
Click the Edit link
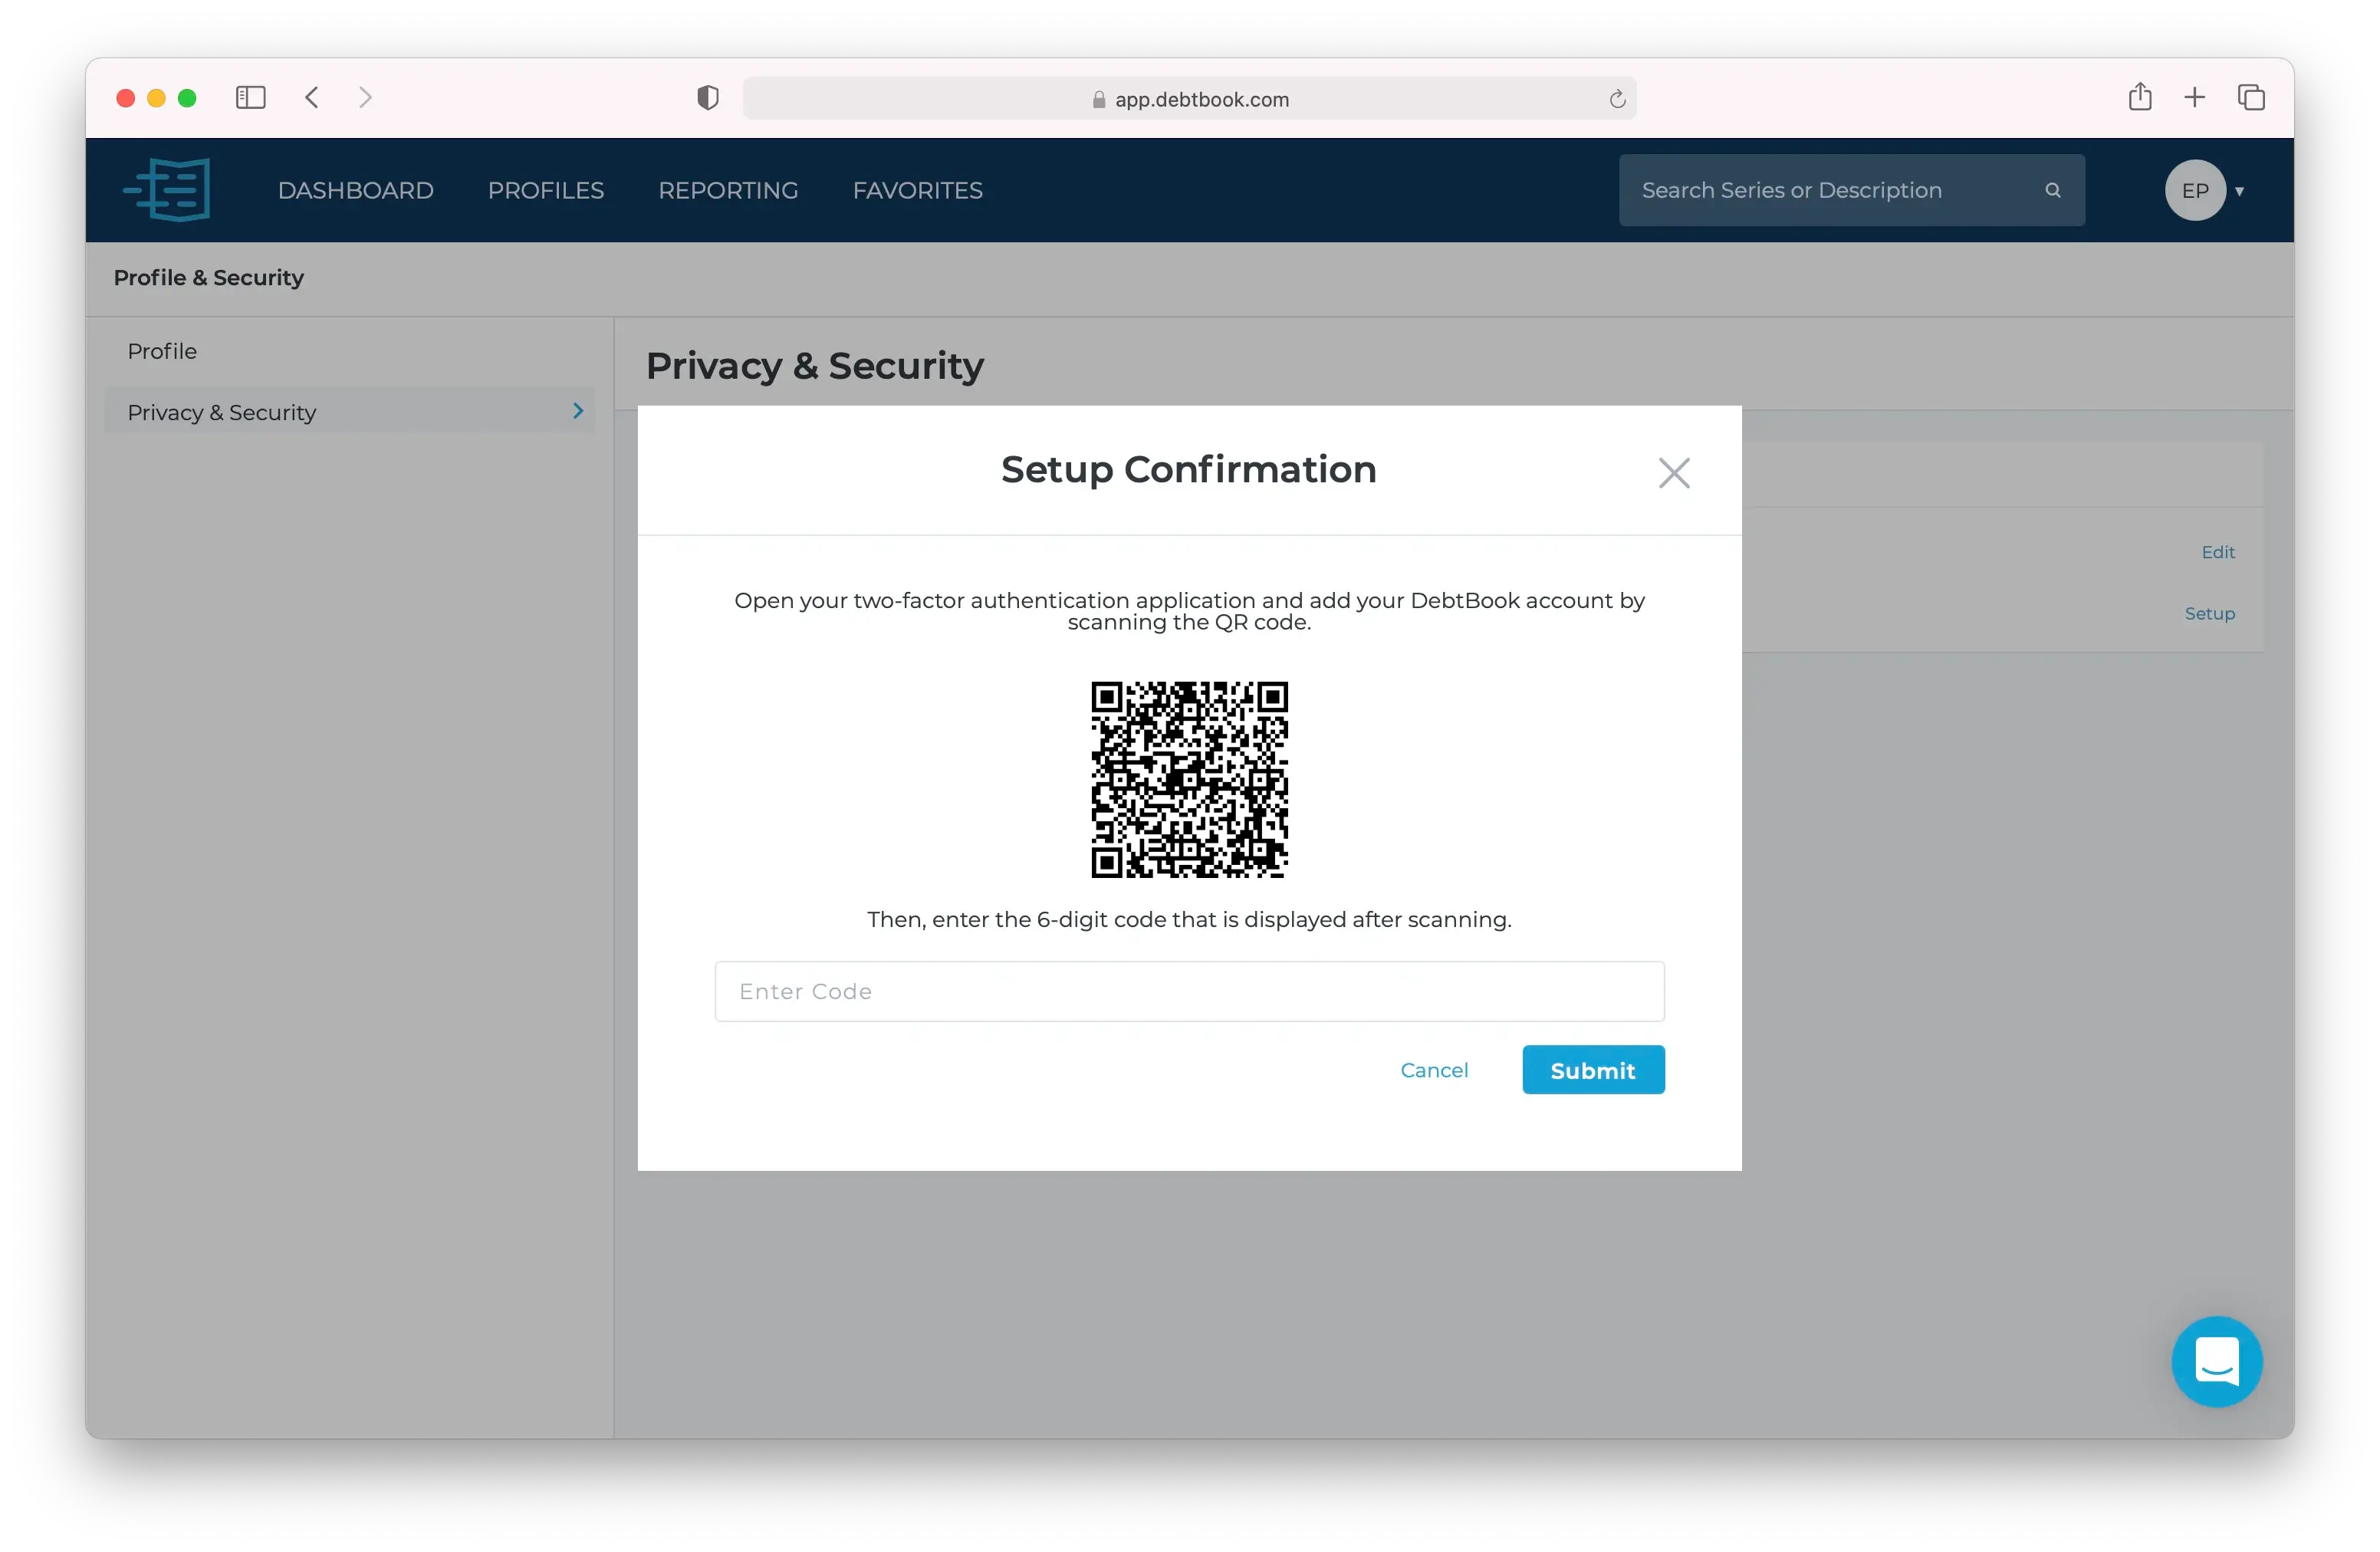[x=2217, y=552]
